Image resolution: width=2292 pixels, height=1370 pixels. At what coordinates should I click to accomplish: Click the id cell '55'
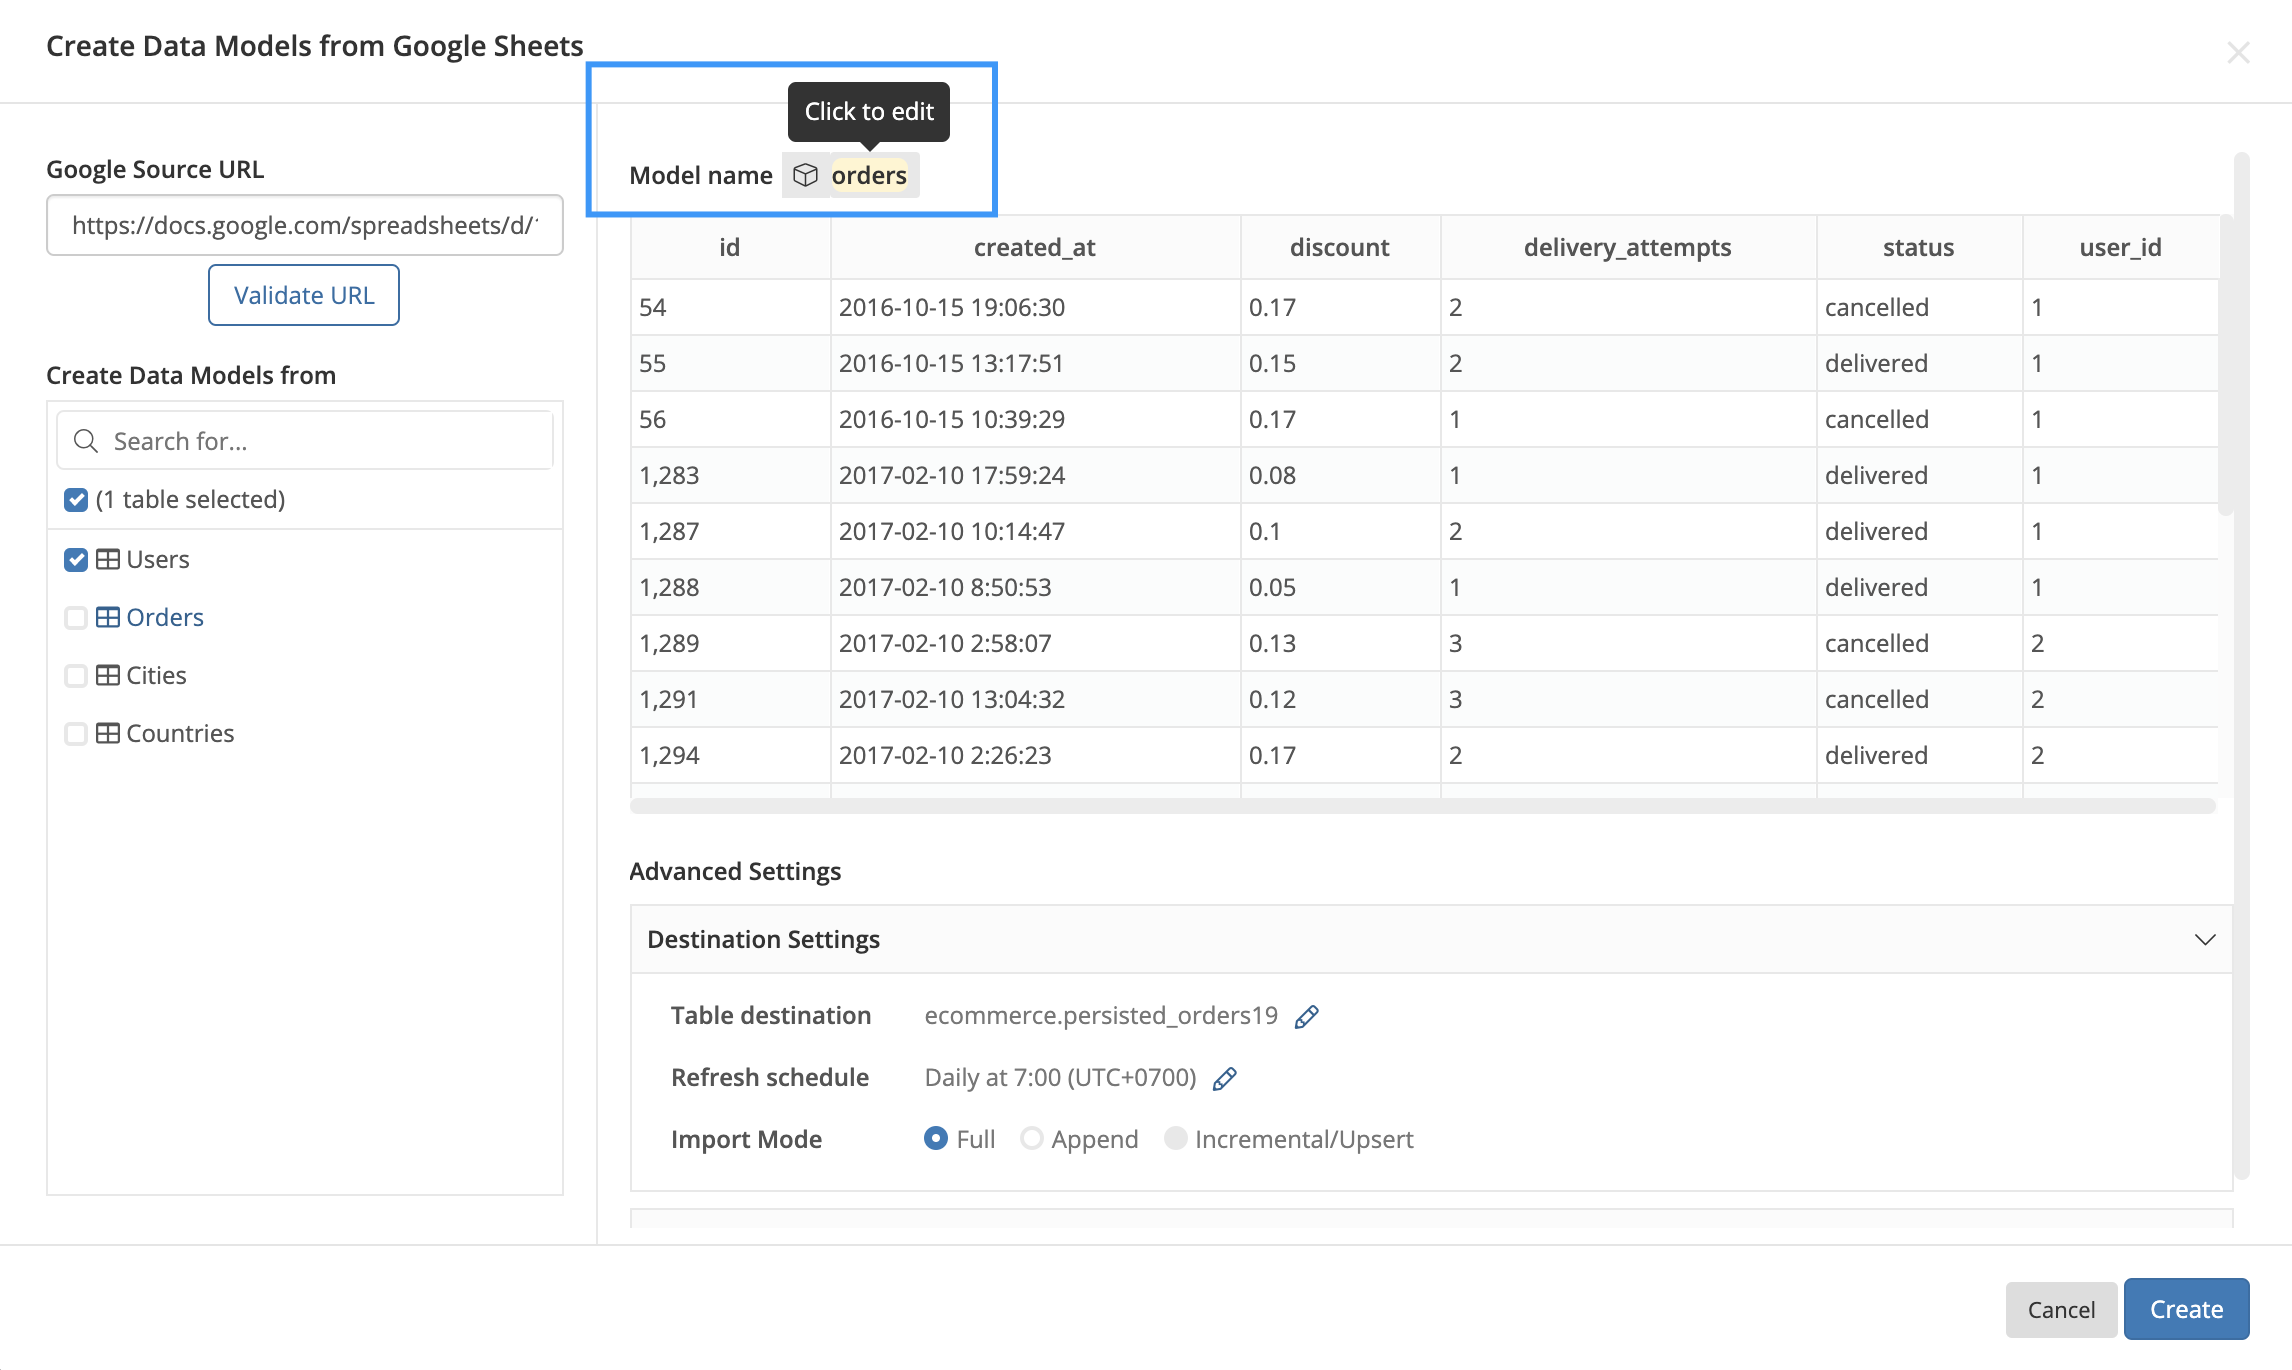730,363
